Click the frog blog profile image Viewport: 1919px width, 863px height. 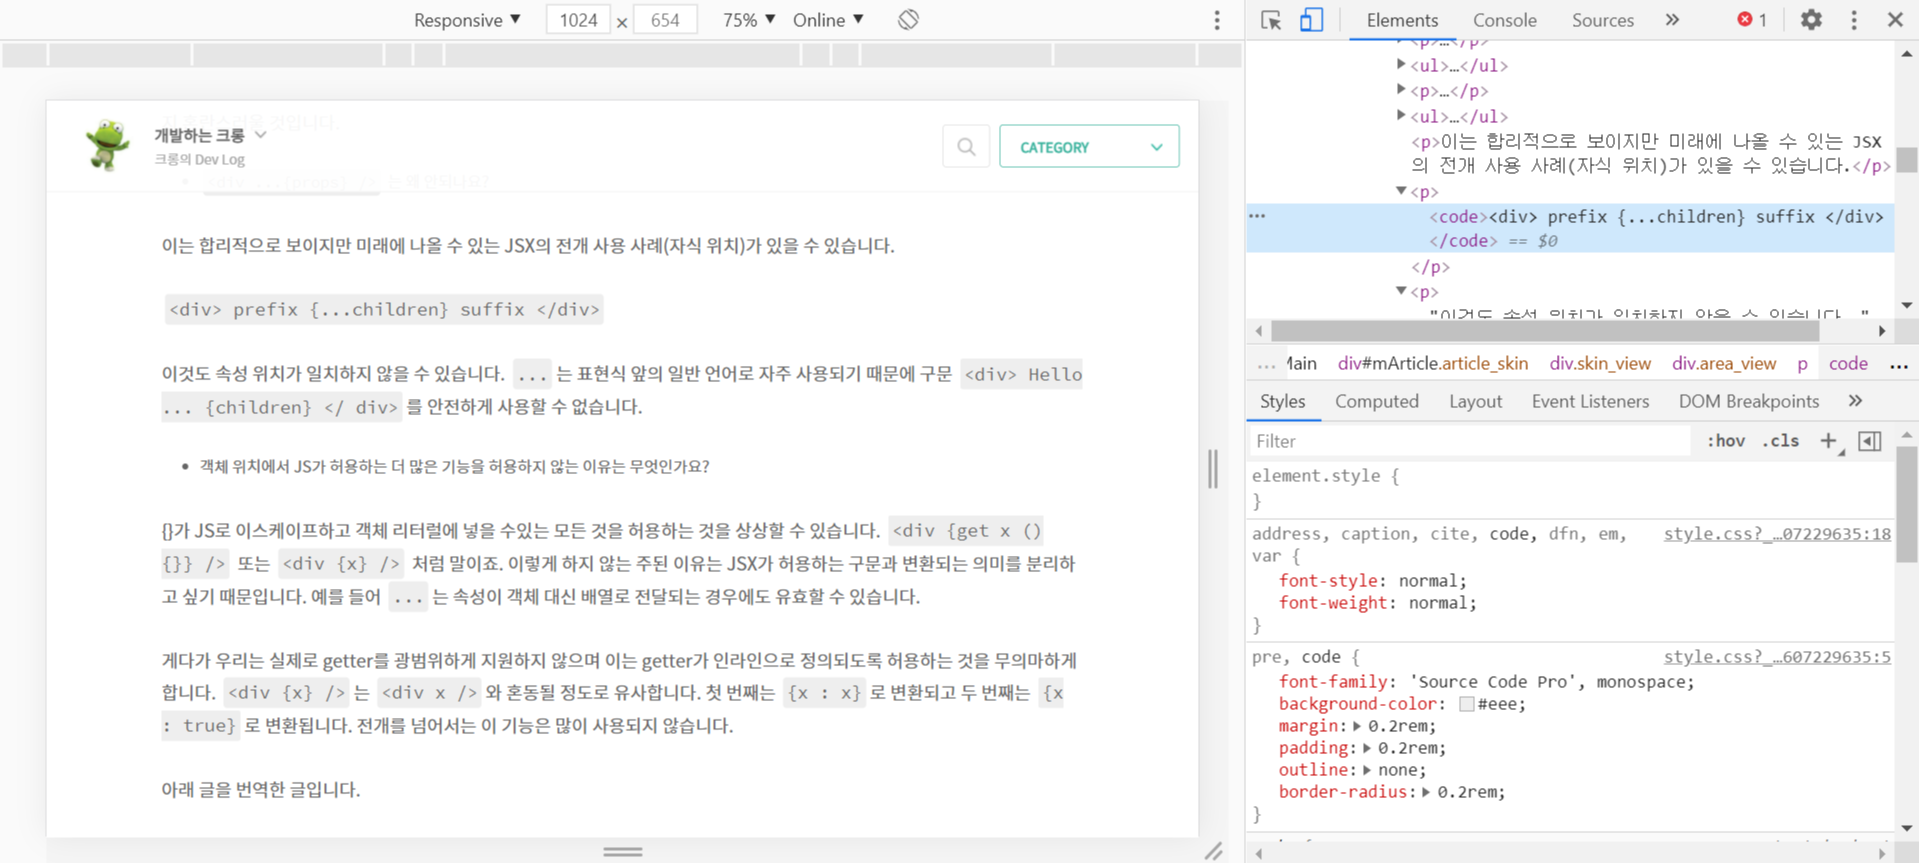coord(108,145)
